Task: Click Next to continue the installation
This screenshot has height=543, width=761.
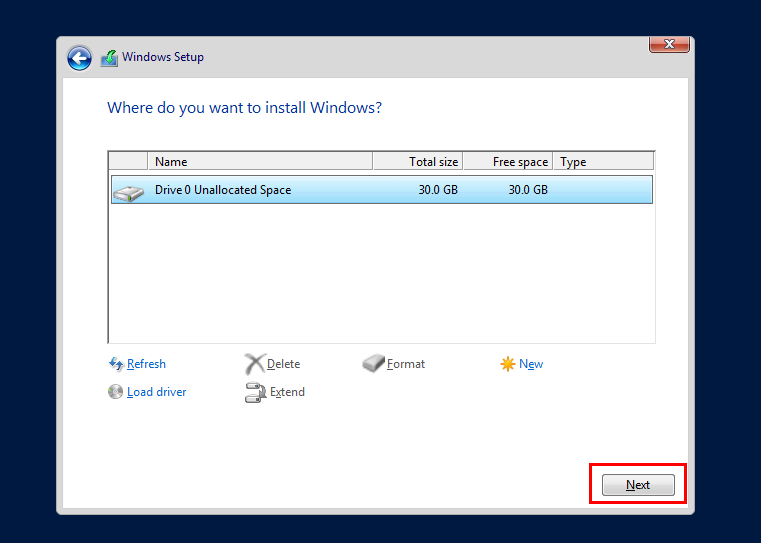Action: coord(638,485)
